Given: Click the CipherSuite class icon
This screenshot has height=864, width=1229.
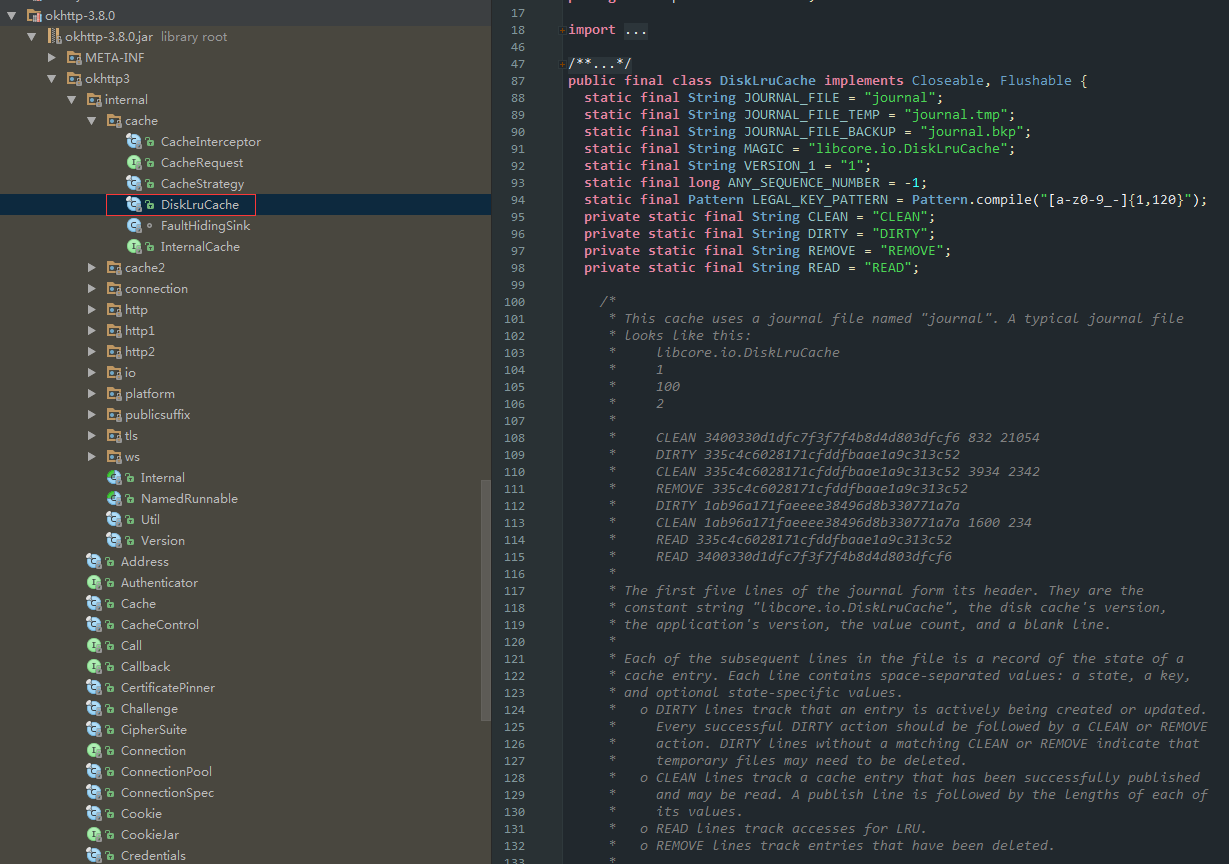Looking at the screenshot, I should pyautogui.click(x=94, y=730).
